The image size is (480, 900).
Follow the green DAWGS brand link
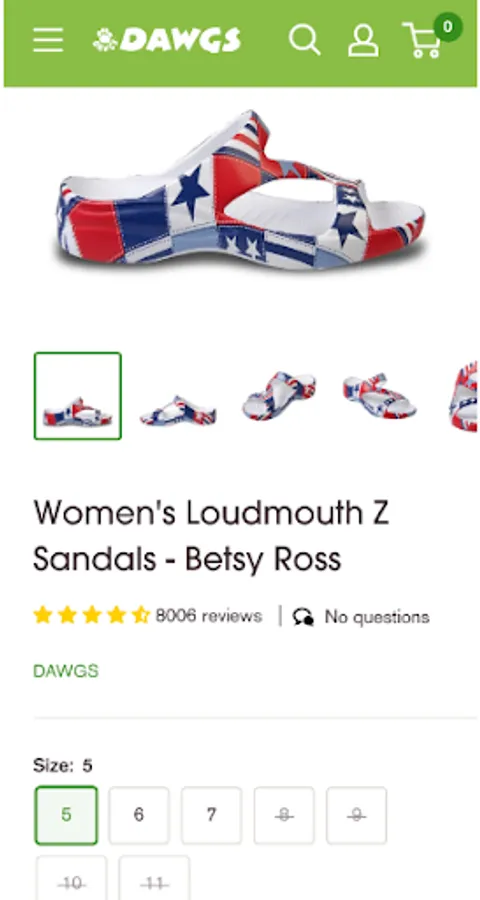coord(66,671)
